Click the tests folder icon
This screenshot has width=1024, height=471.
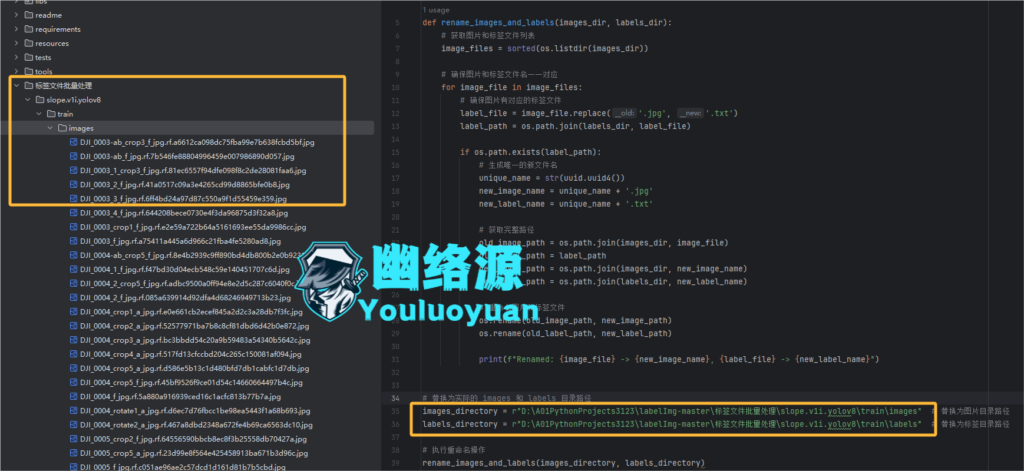pyautogui.click(x=28, y=57)
